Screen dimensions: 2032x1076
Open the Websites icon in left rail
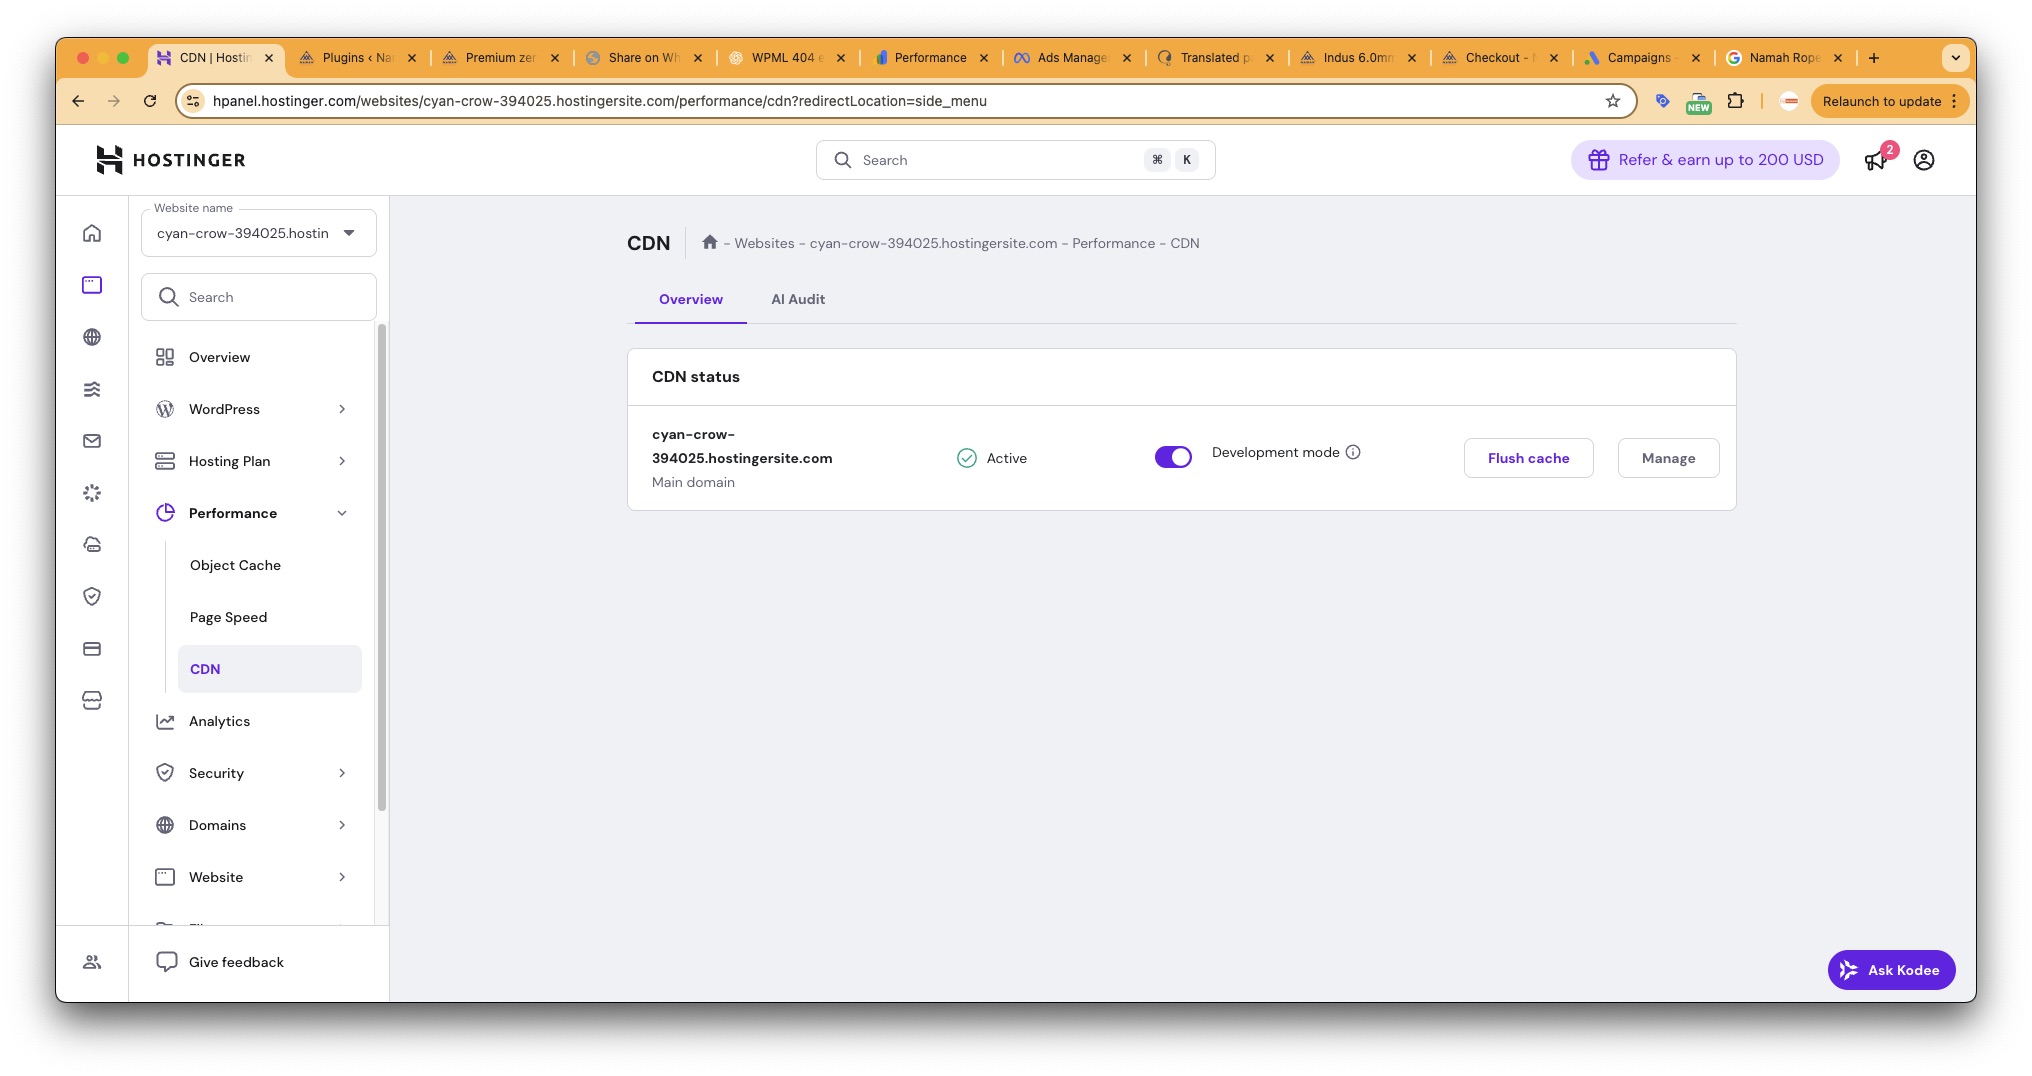point(92,285)
